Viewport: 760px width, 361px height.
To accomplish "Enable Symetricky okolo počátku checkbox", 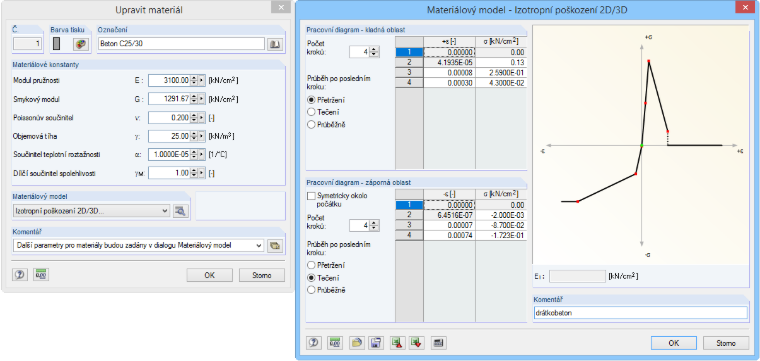I will tap(311, 196).
